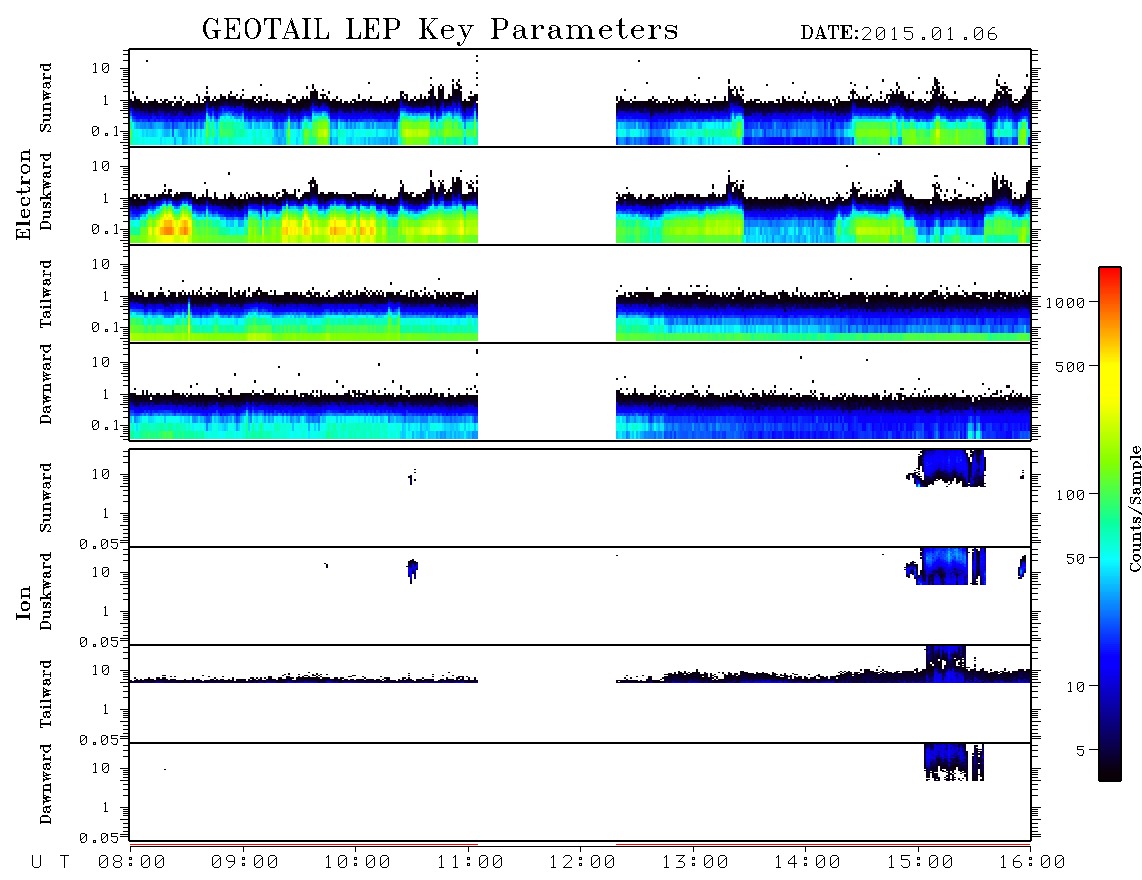This screenshot has height=880, width=1142.
Task: Click the Ion Duskward burst near 10:30
Action: coord(412,570)
